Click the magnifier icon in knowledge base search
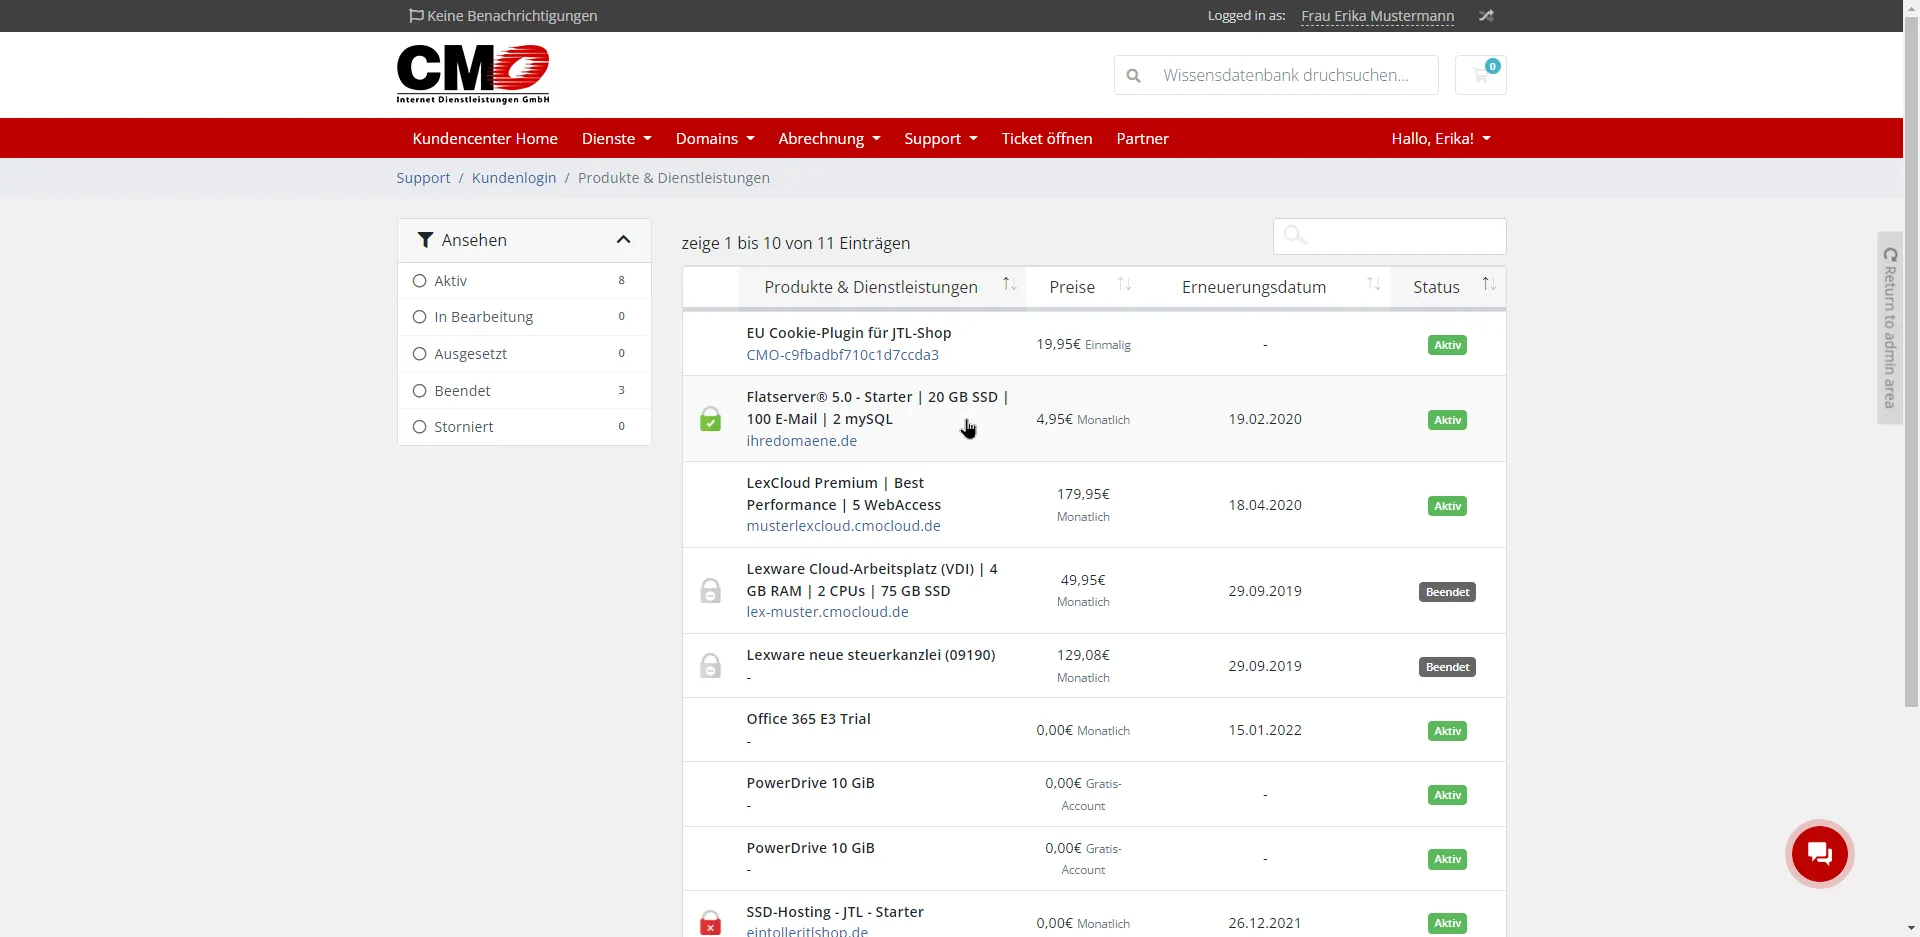The image size is (1920, 937). coord(1133,75)
